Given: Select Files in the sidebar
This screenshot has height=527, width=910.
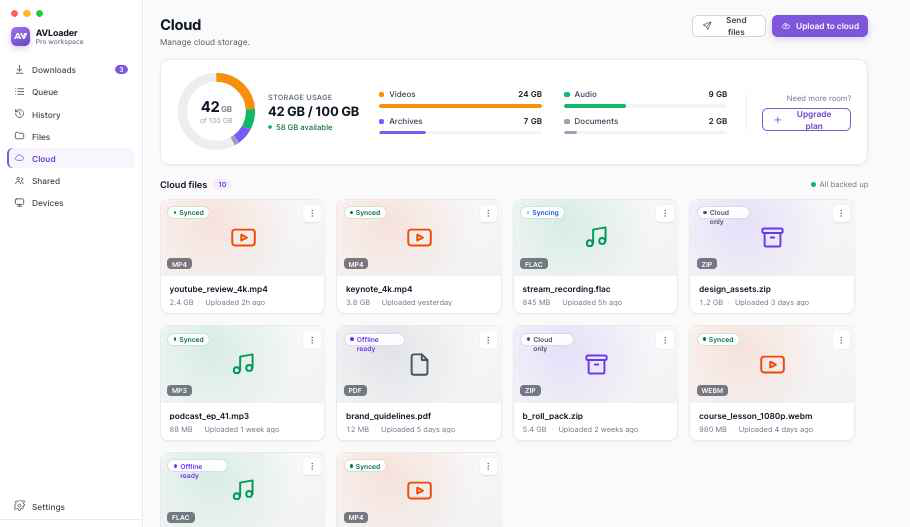Looking at the screenshot, I should [x=71, y=136].
